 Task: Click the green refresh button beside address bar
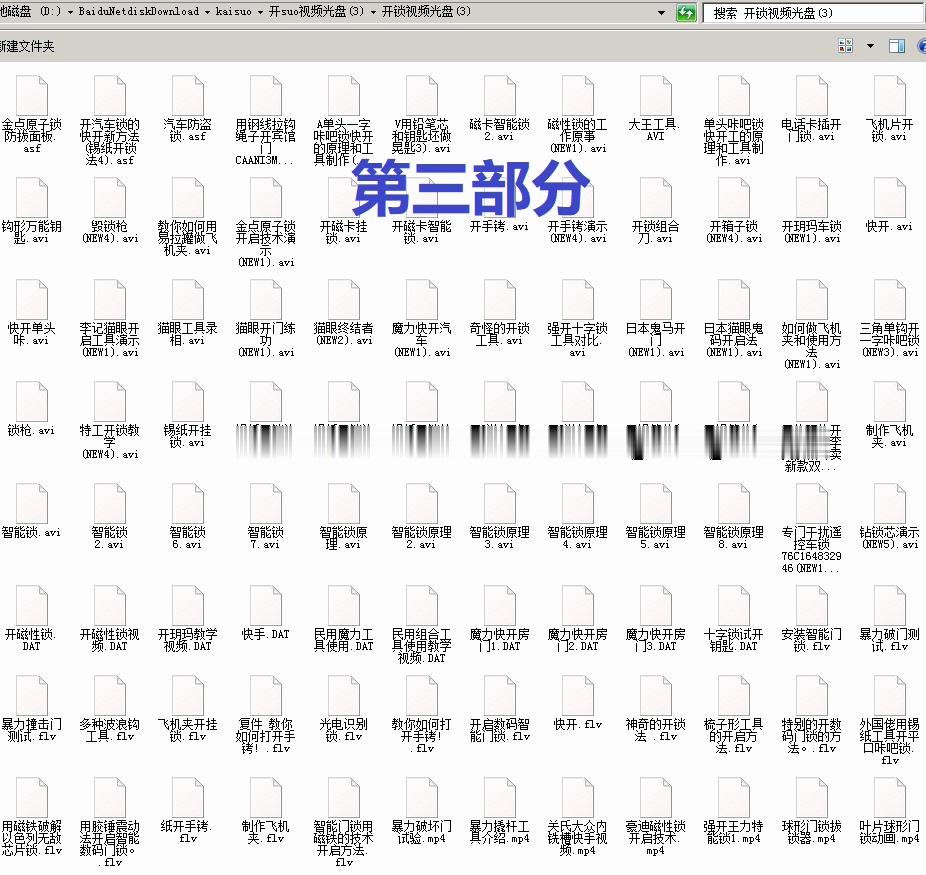tap(686, 12)
